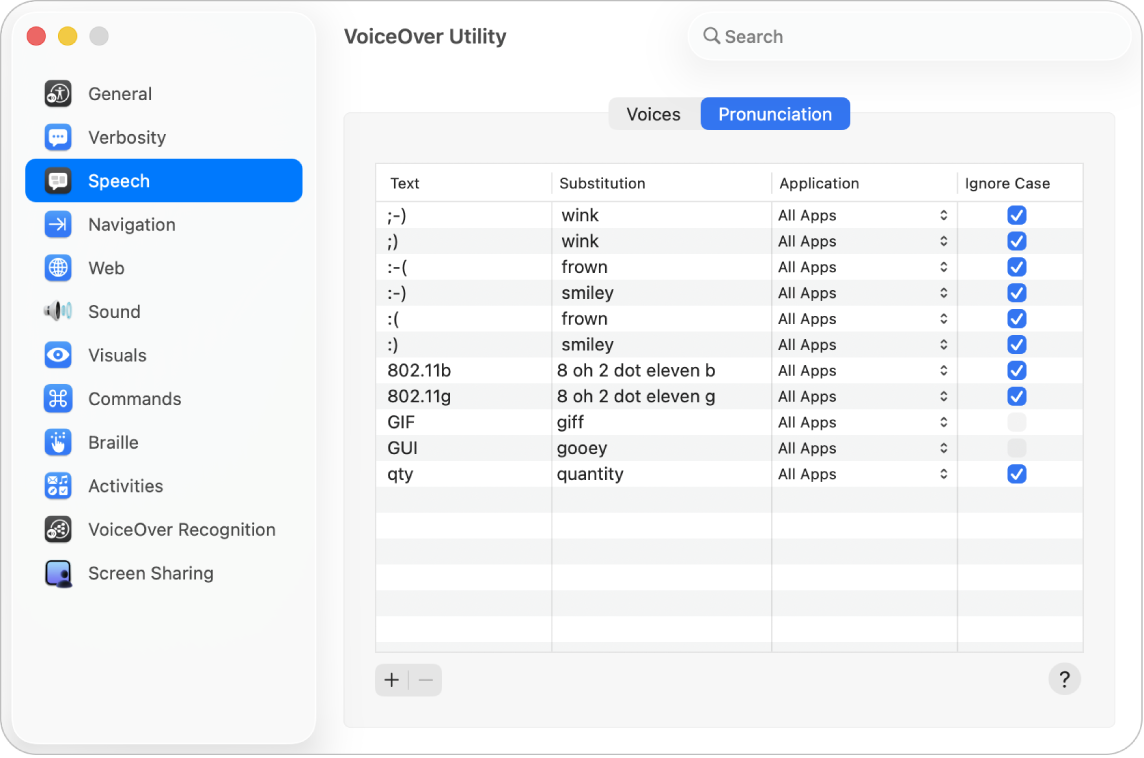Click the Commands icon
1144x758 pixels.
click(x=57, y=398)
